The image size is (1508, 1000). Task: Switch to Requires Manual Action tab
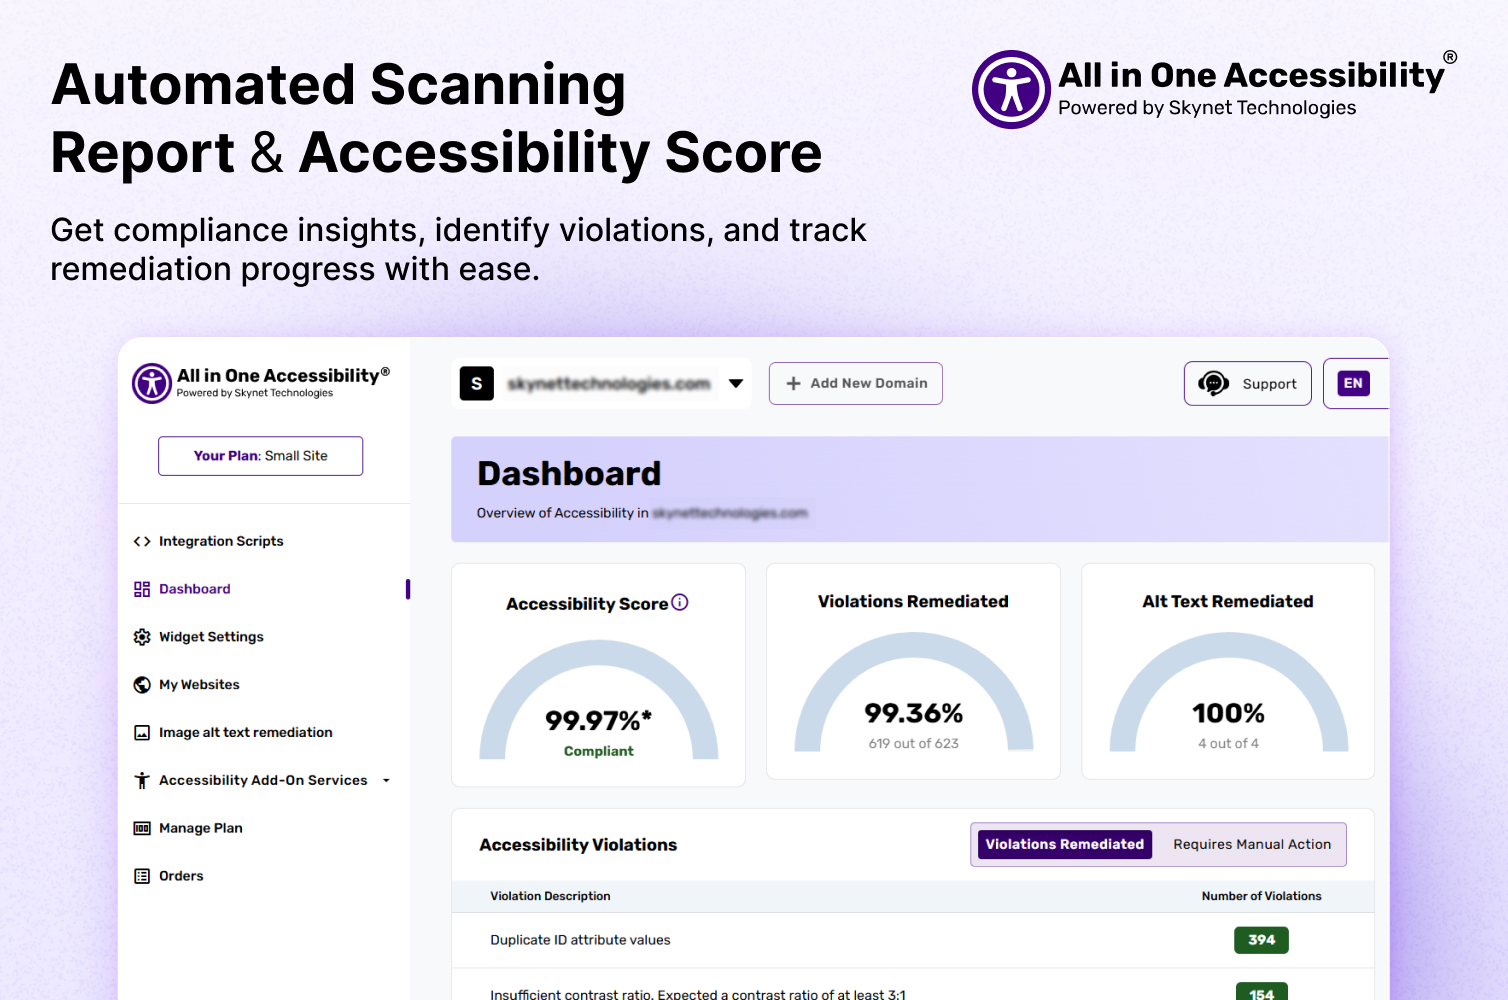[1252, 844]
